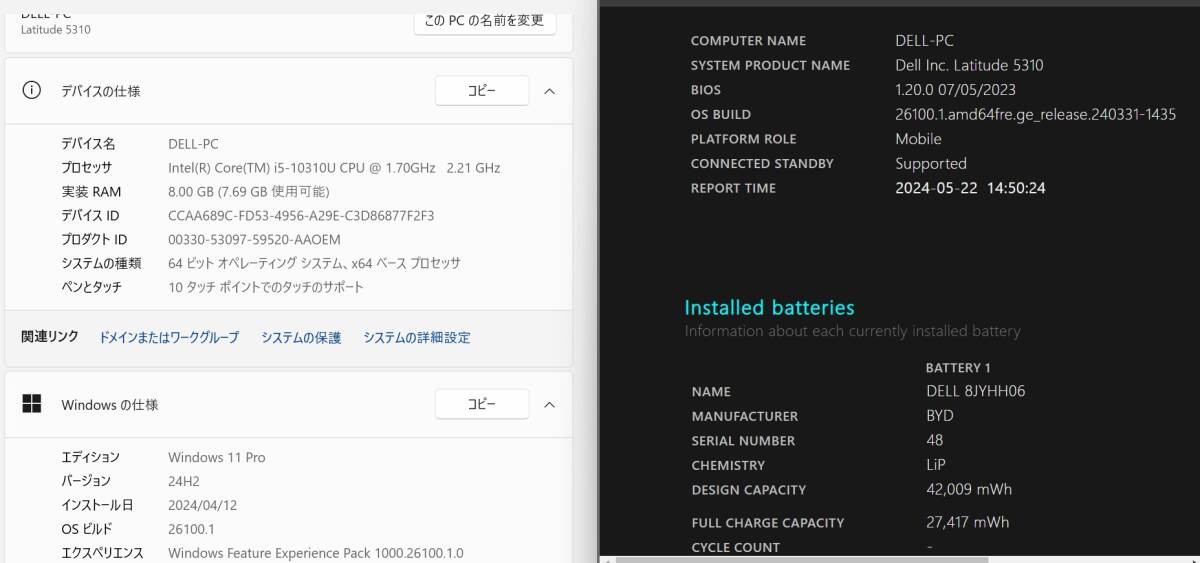Copy device specifications with コピー button
This screenshot has height=563, width=1200.
(482, 91)
